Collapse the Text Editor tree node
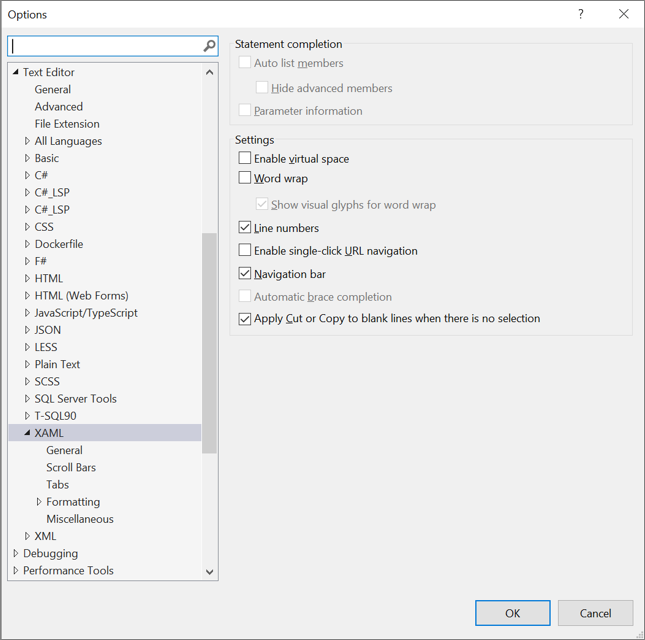Image resolution: width=645 pixels, height=640 pixels. pos(16,72)
